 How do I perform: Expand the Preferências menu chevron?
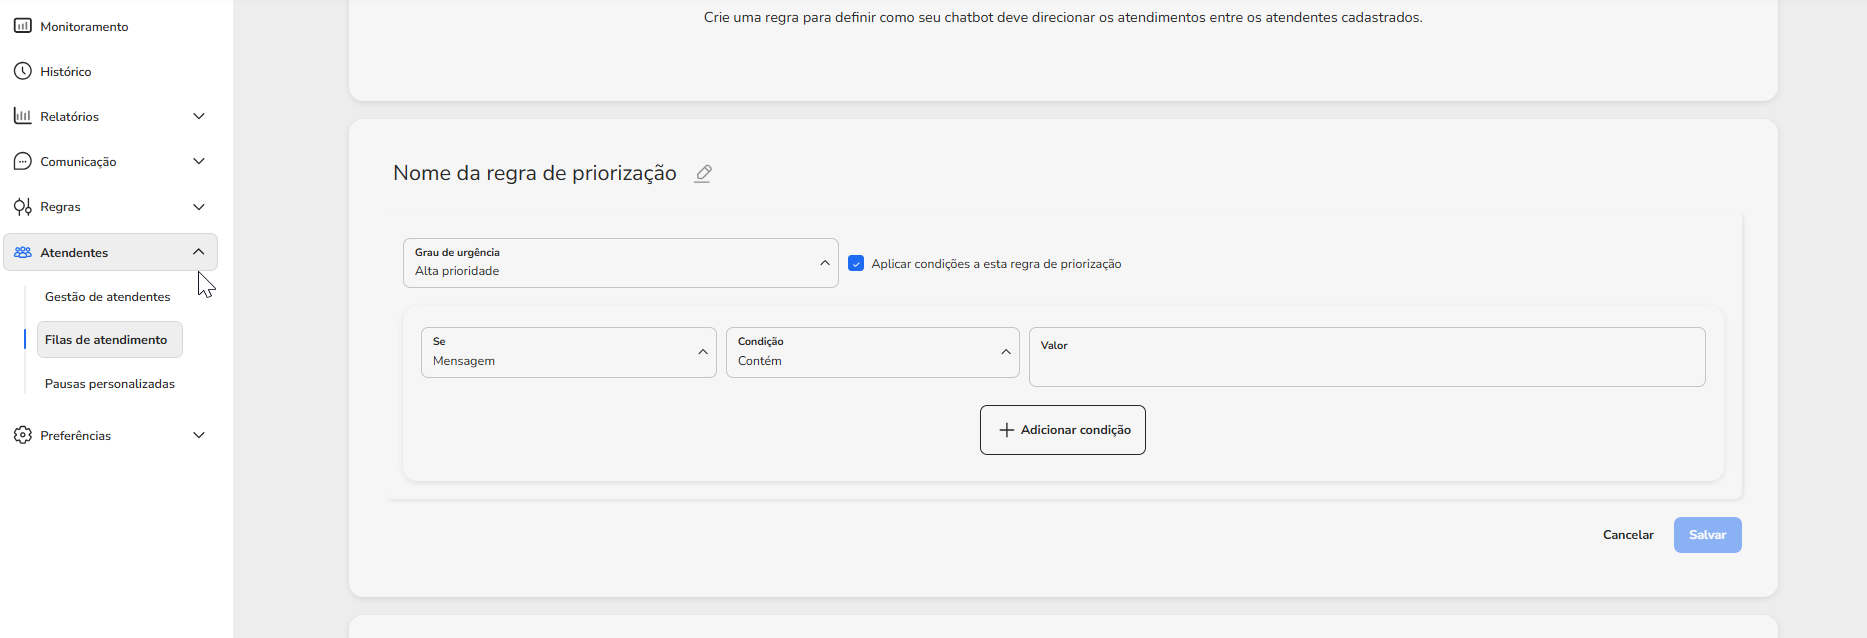pos(199,435)
